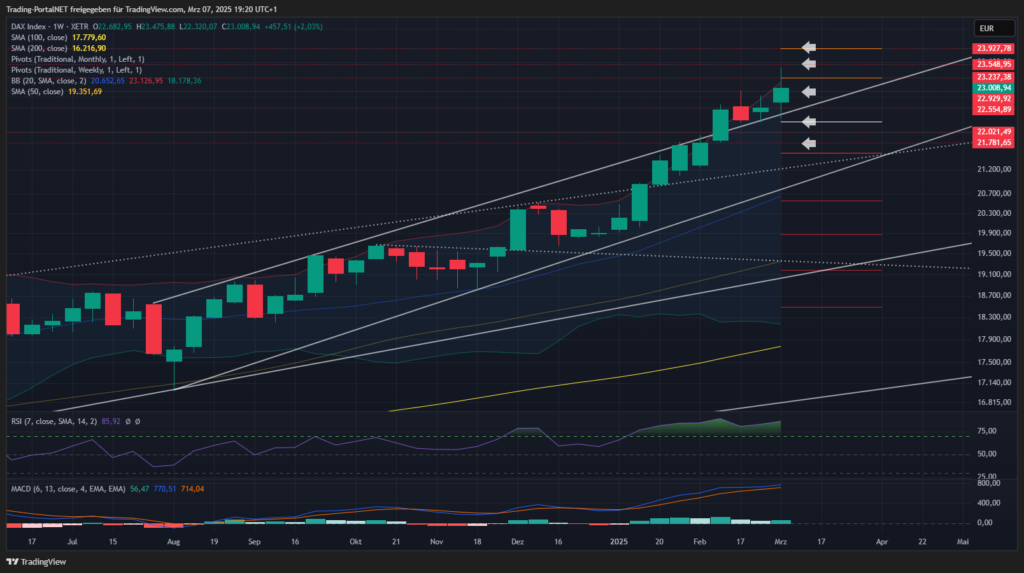The image size is (1024, 573).
Task: Click the TradingView logo at the bottom left
Action: click(36, 562)
